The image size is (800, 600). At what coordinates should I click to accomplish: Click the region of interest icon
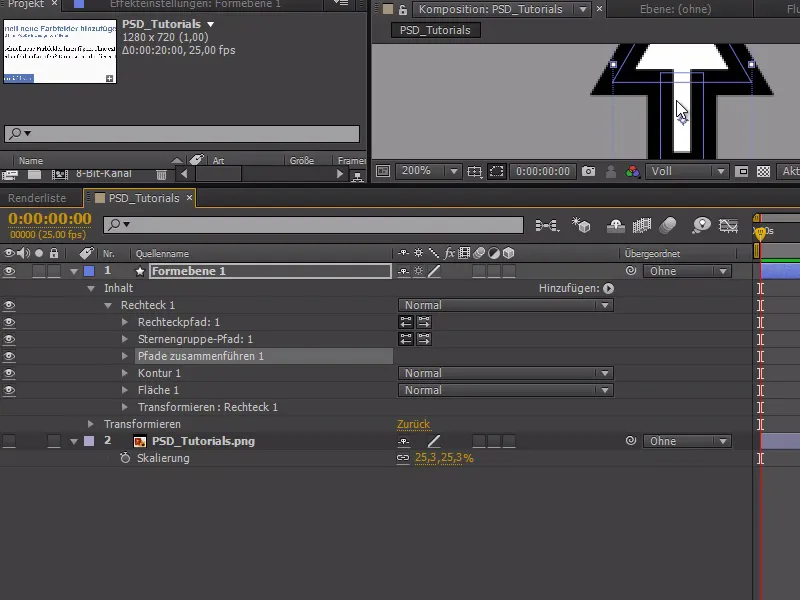496,172
